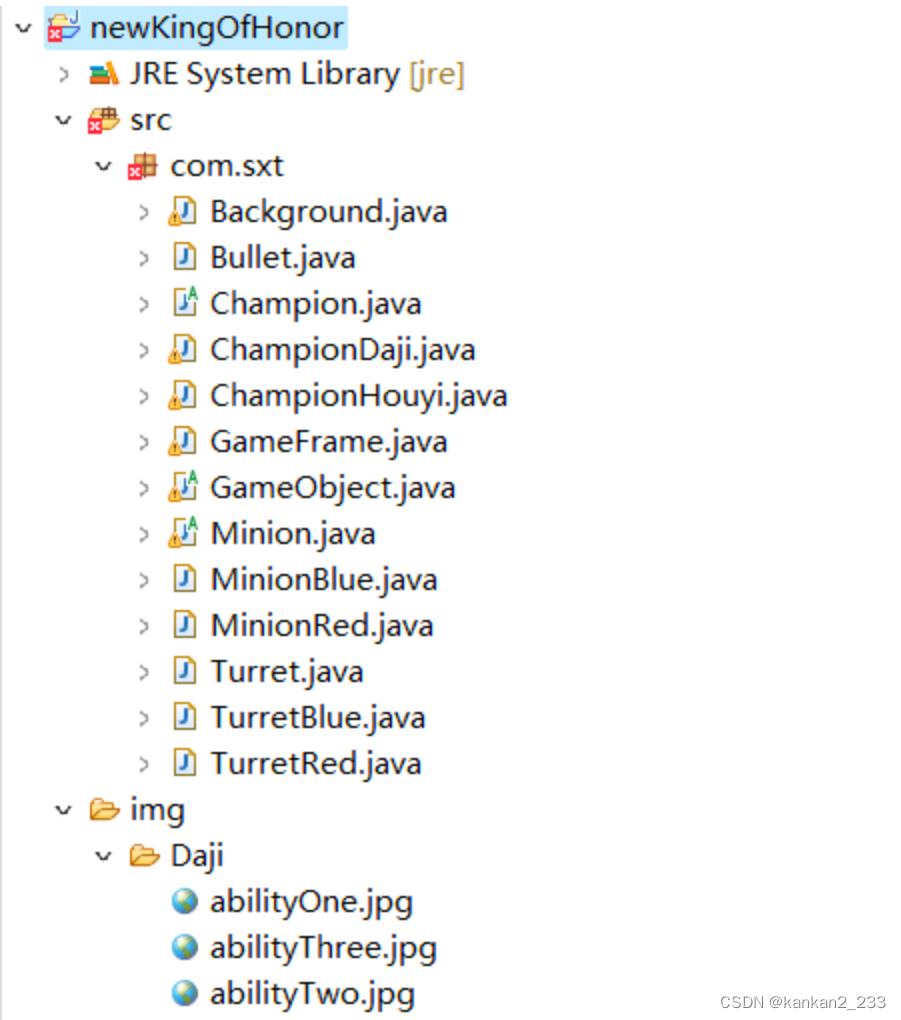The height and width of the screenshot is (1020, 901).
Task: Click the img folder icon
Action: tap(105, 811)
